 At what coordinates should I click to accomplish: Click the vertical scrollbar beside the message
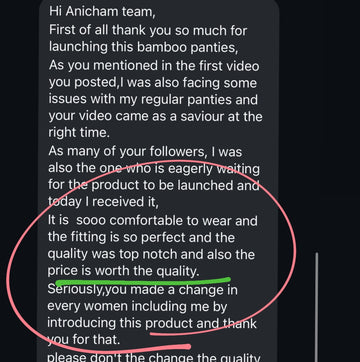[316, 307]
